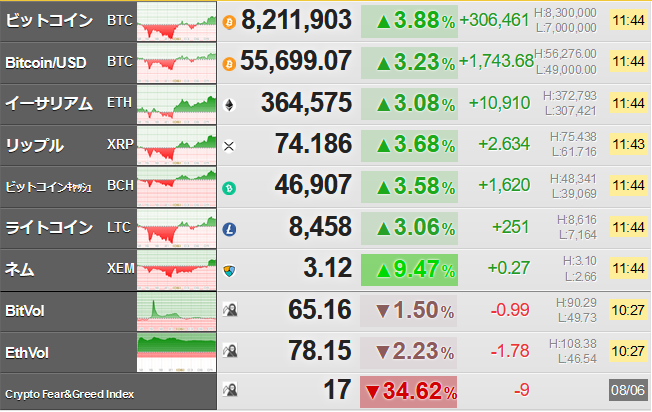The height and width of the screenshot is (412, 652).
Task: Click the BitVol value 65.16
Action: [320, 310]
